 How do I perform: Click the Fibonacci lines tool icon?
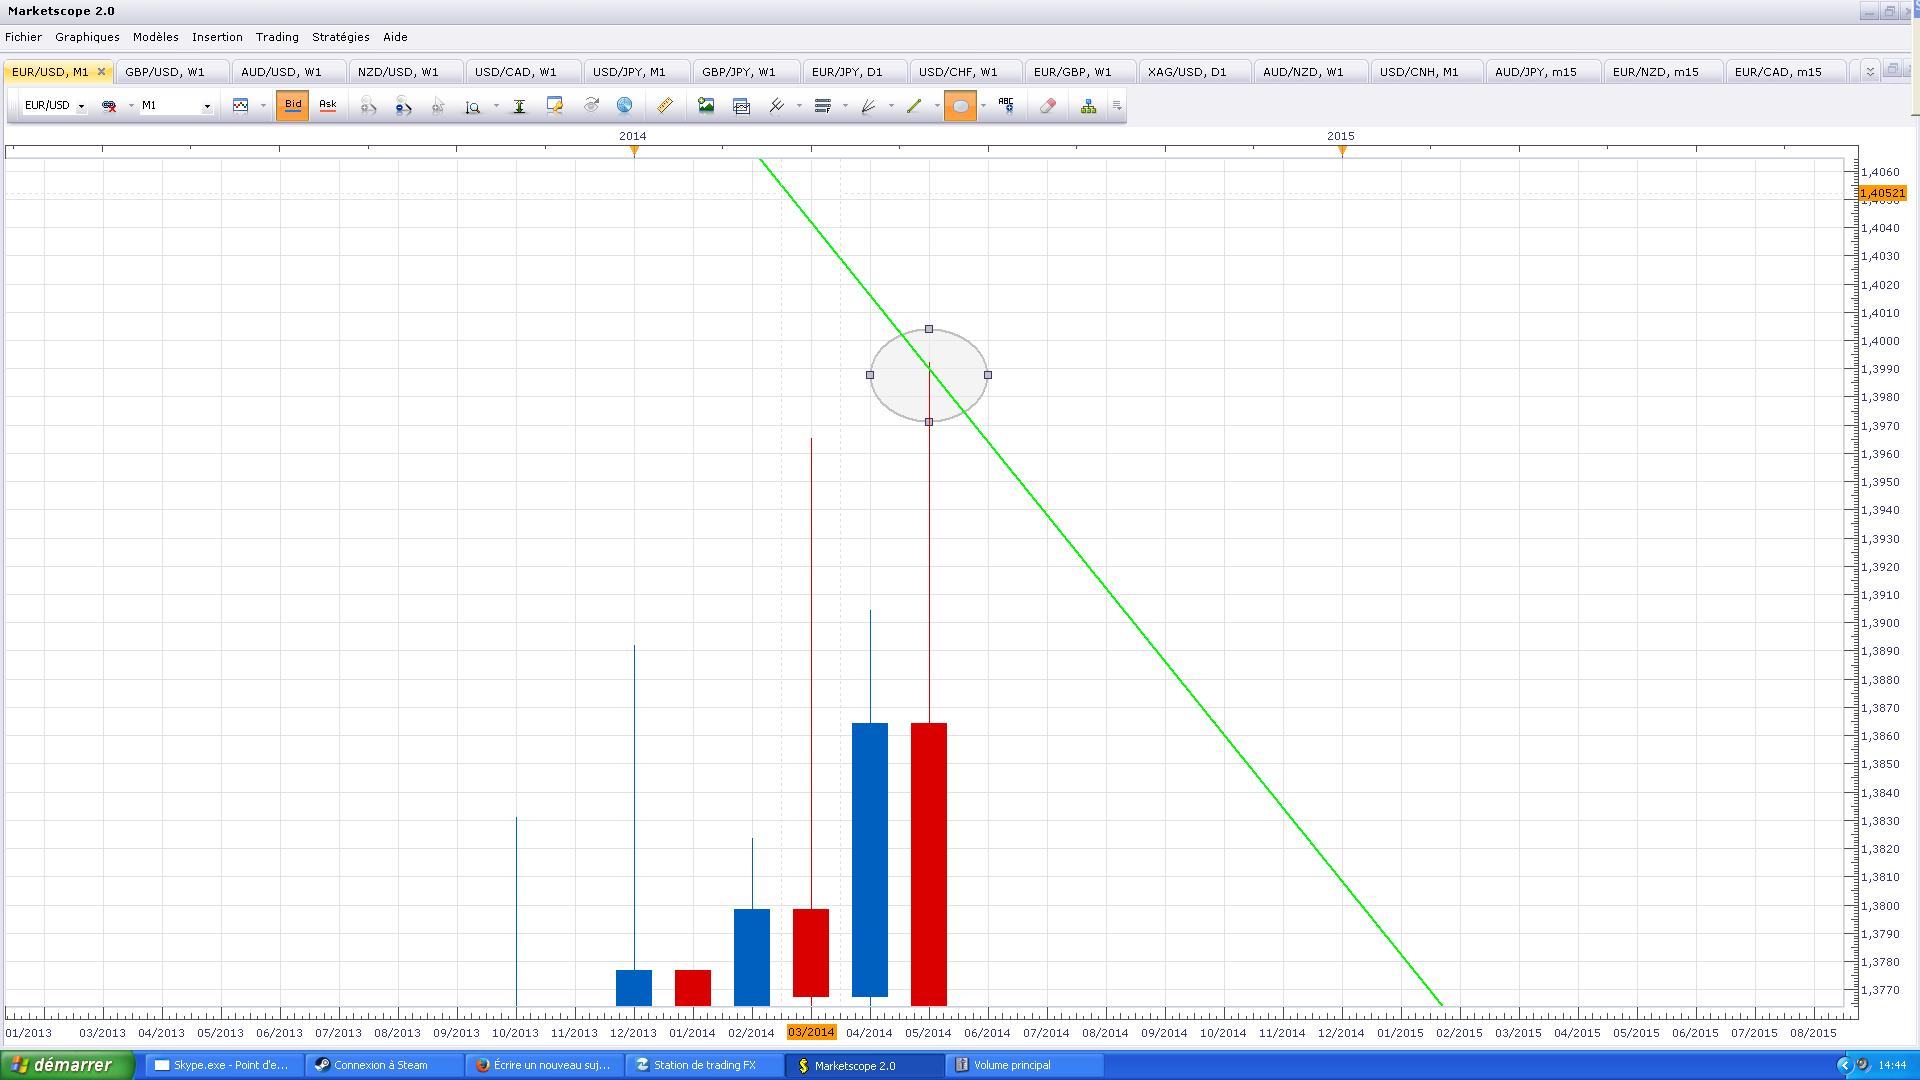click(x=823, y=106)
